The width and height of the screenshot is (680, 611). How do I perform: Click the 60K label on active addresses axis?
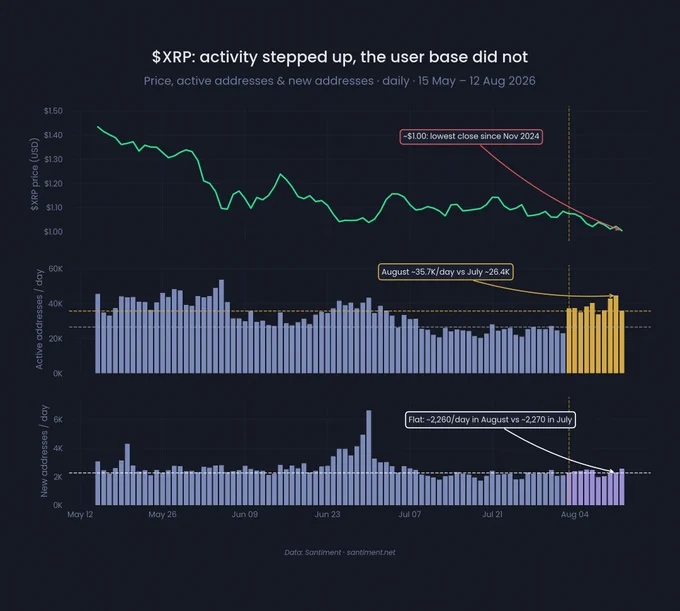coord(56,269)
